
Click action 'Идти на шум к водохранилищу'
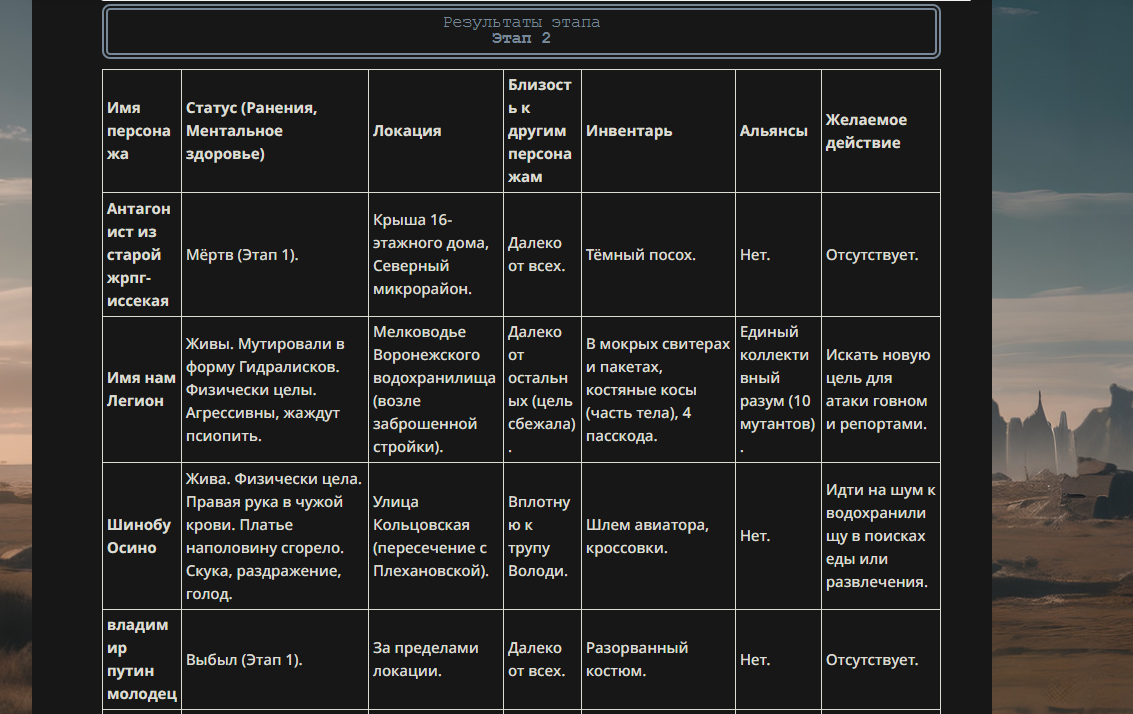881,536
